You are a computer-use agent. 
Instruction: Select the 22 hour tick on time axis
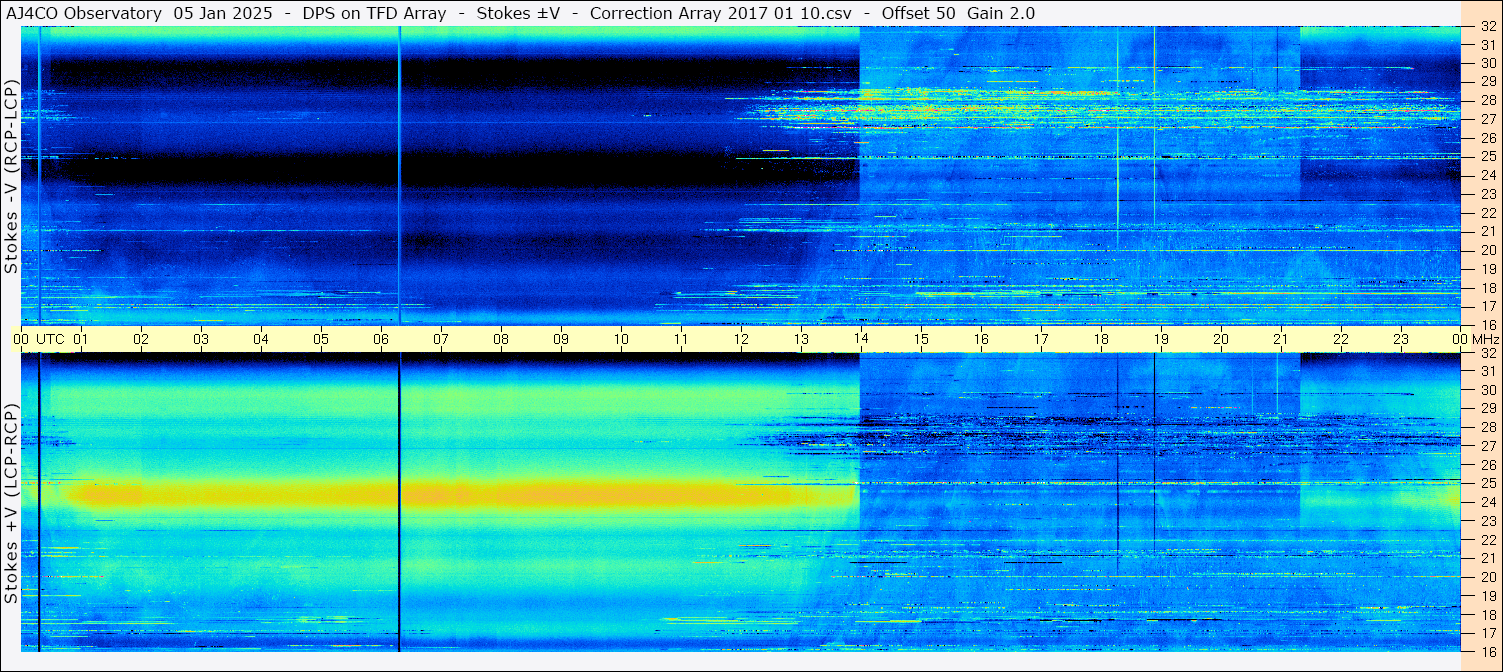tap(1341, 339)
